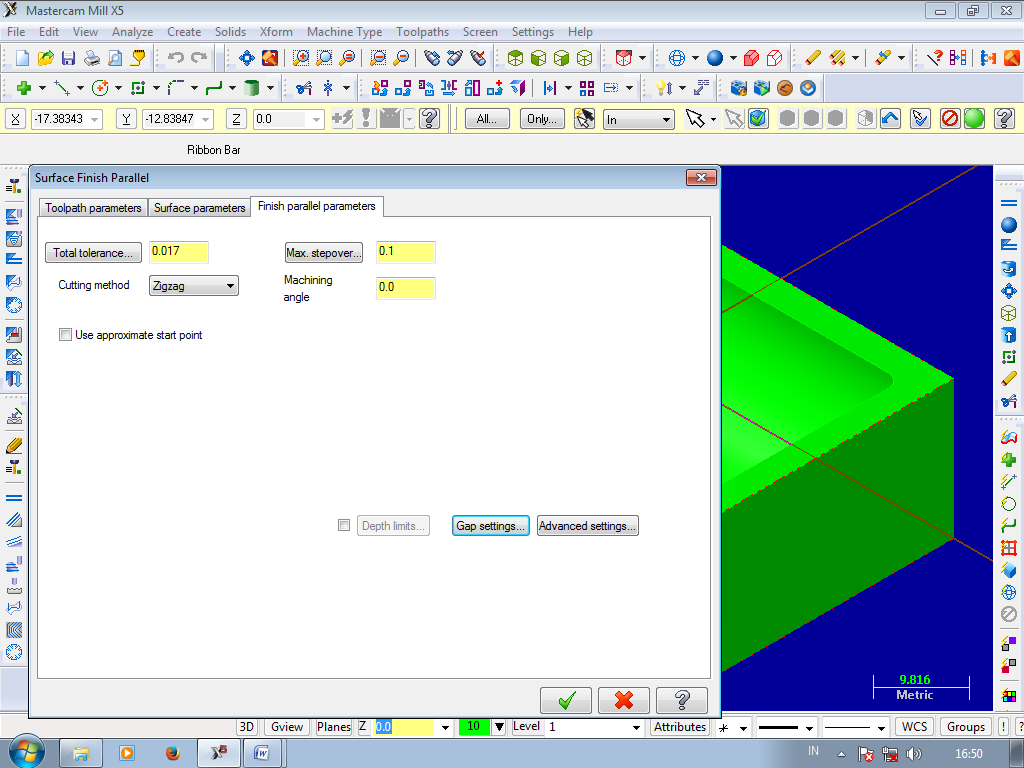The width and height of the screenshot is (1024, 768).
Task: Click the WCS status bar button
Action: tap(914, 727)
